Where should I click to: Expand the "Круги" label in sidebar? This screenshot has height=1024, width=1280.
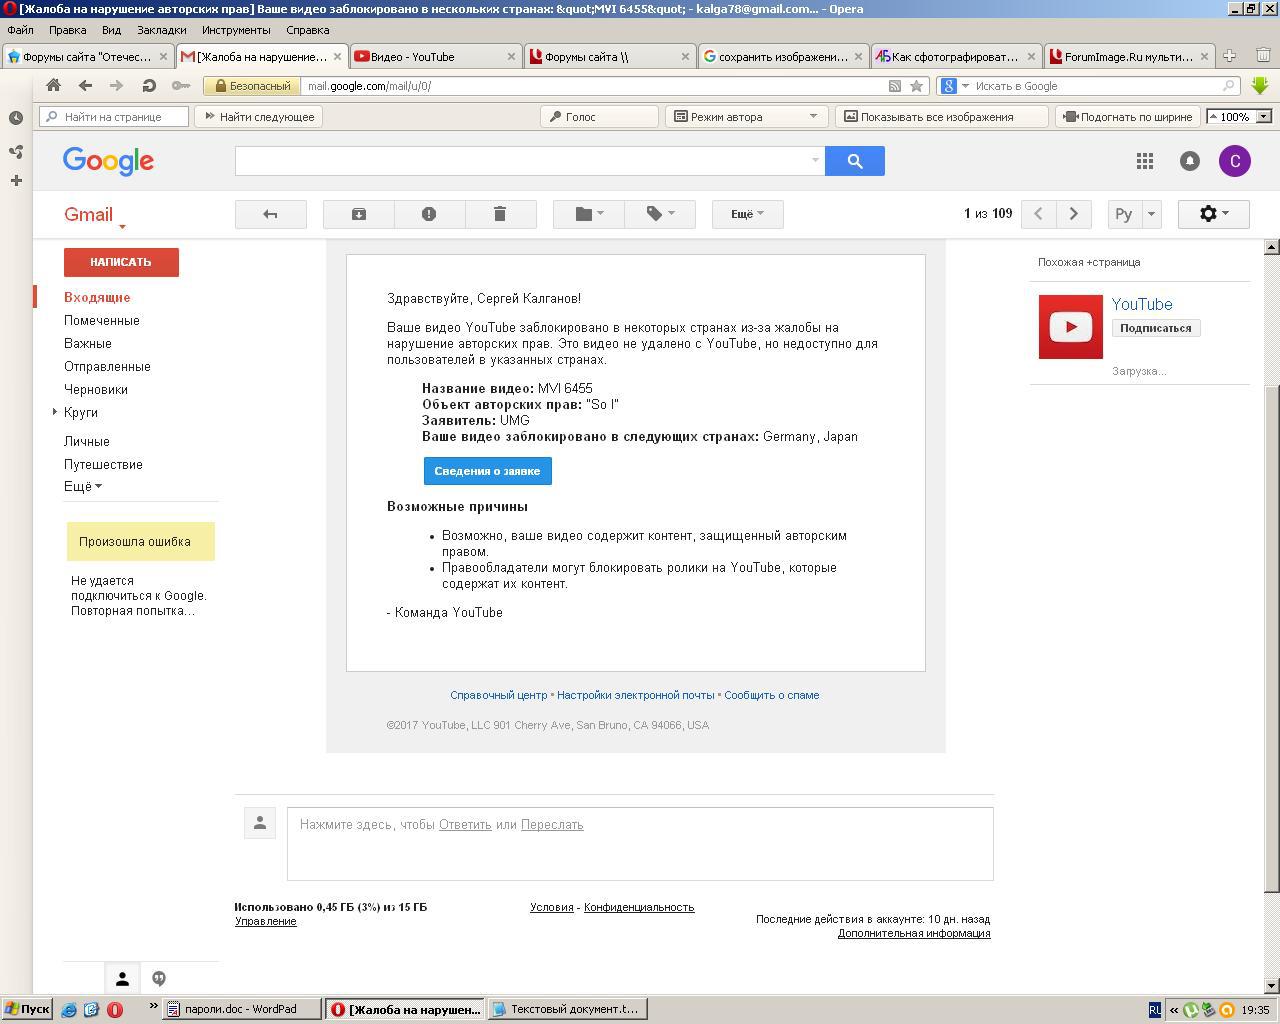(x=55, y=412)
